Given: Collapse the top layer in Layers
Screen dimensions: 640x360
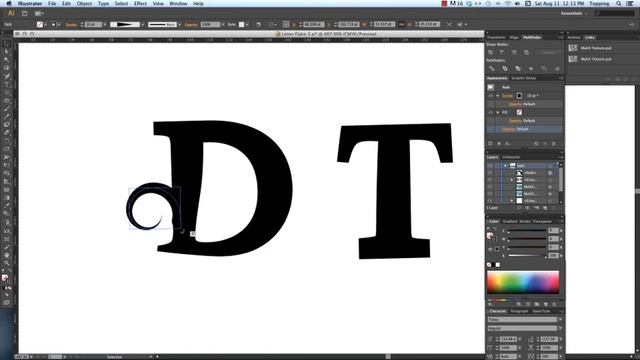Looking at the screenshot, I should tap(505, 165).
